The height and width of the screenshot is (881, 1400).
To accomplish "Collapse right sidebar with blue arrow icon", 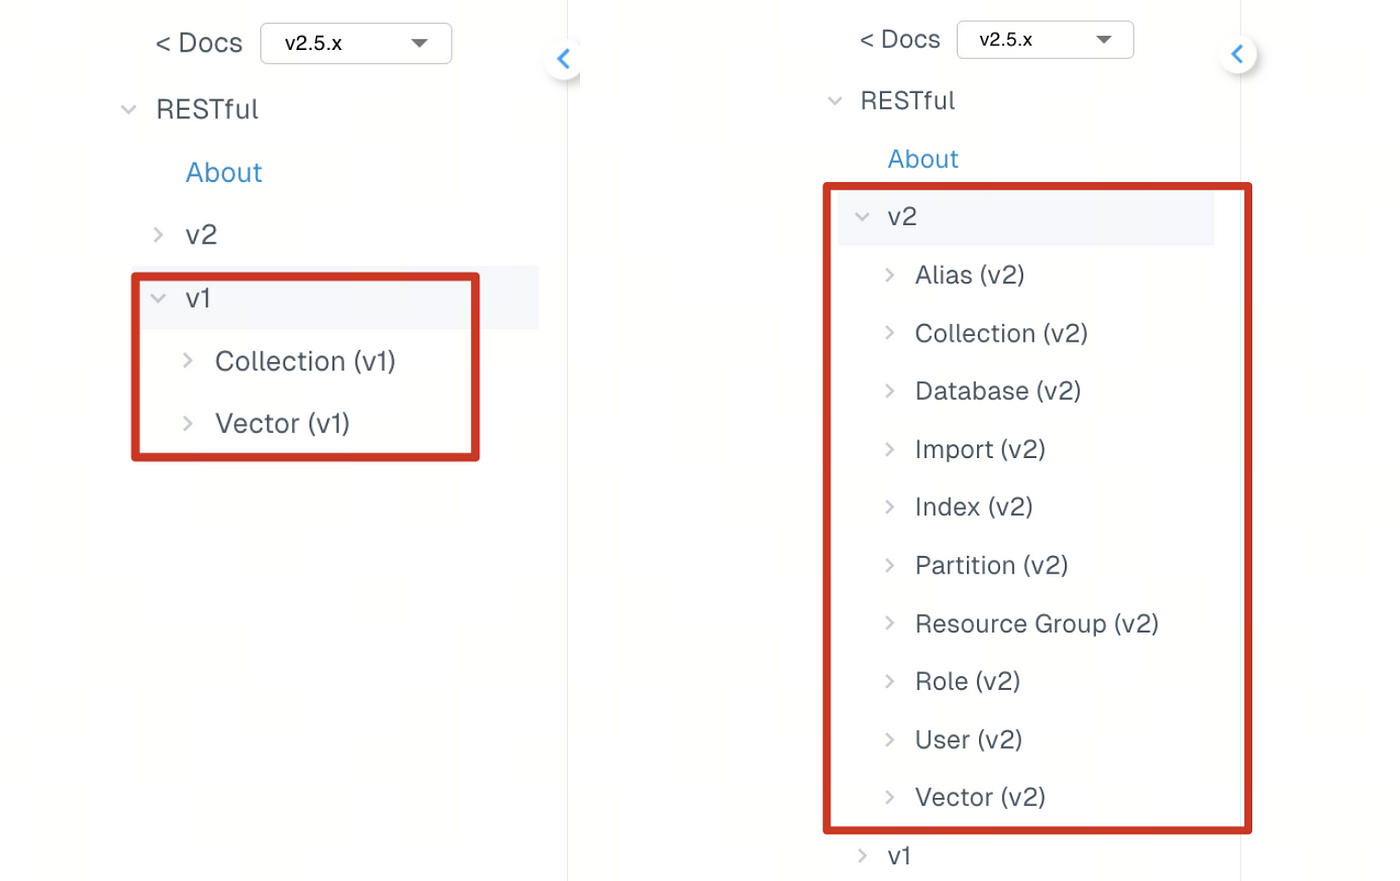I will pyautogui.click(x=1237, y=54).
